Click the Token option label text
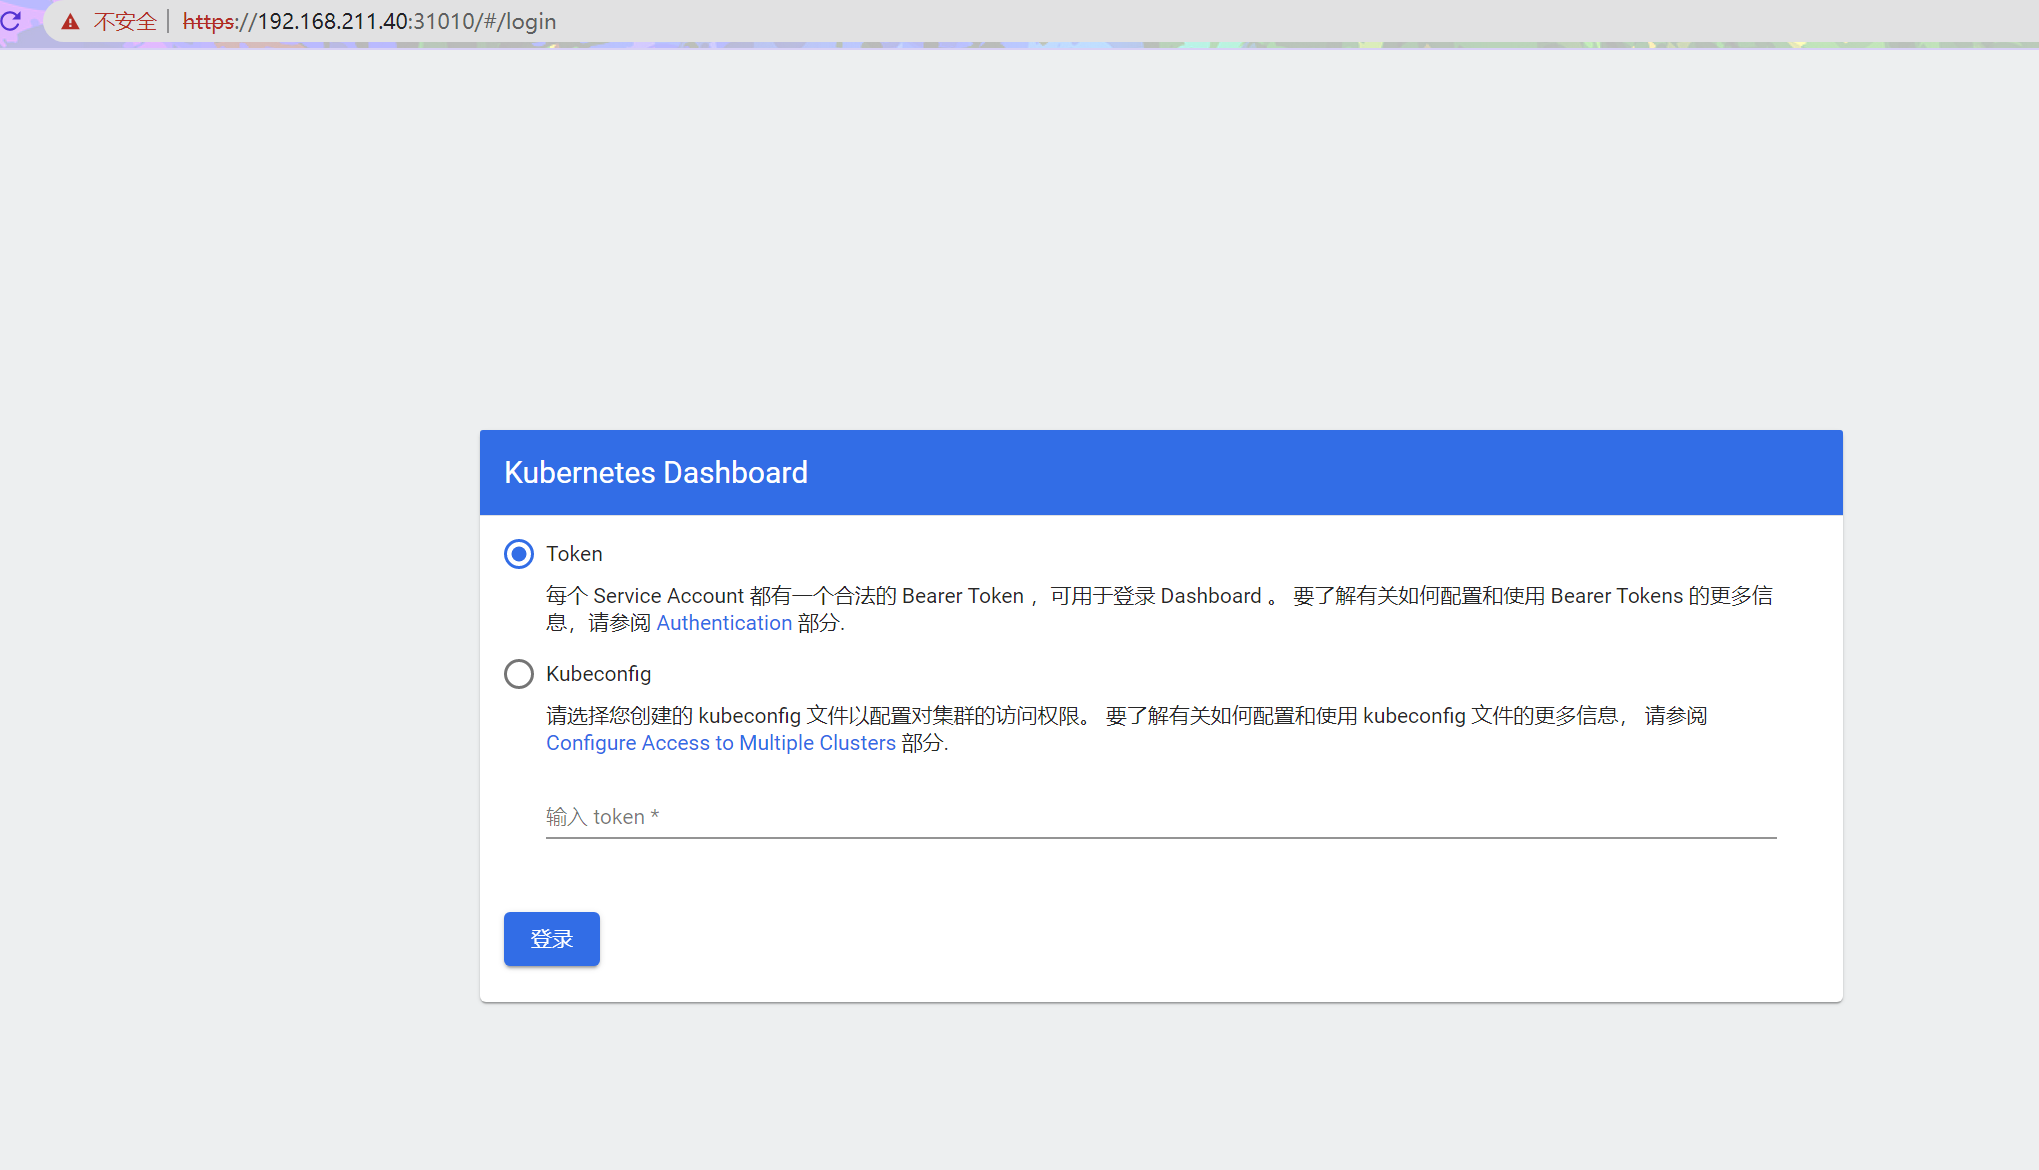 [x=574, y=554]
